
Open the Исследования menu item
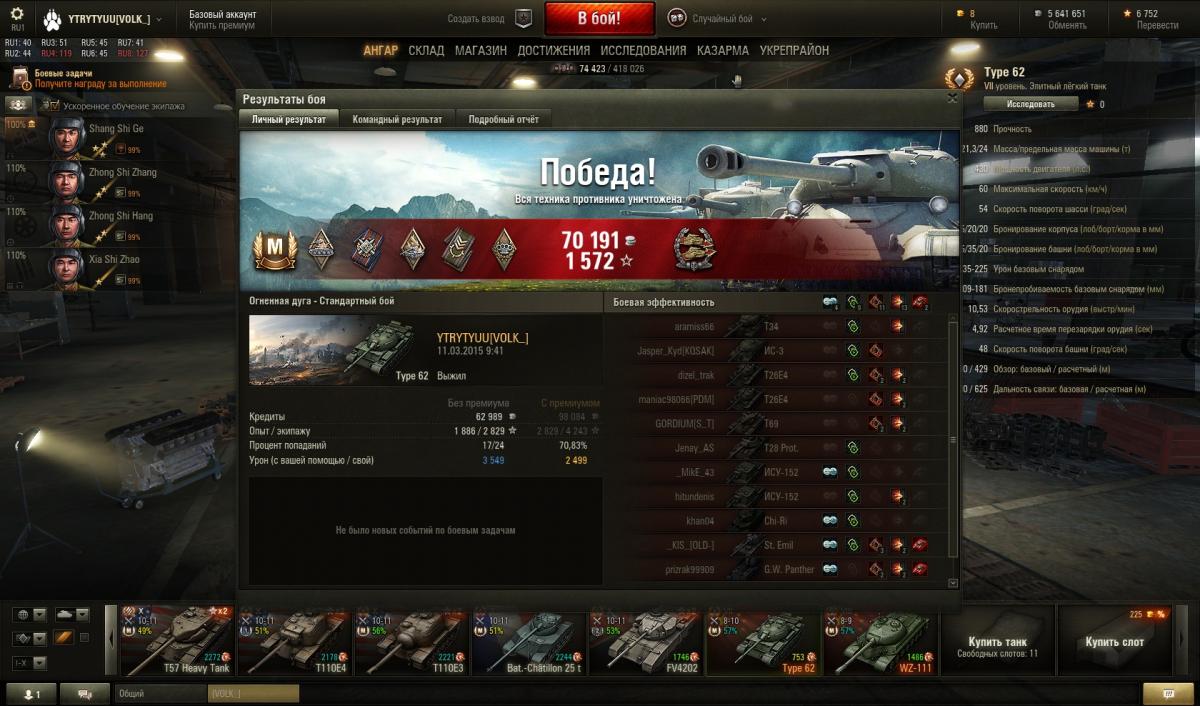(643, 50)
